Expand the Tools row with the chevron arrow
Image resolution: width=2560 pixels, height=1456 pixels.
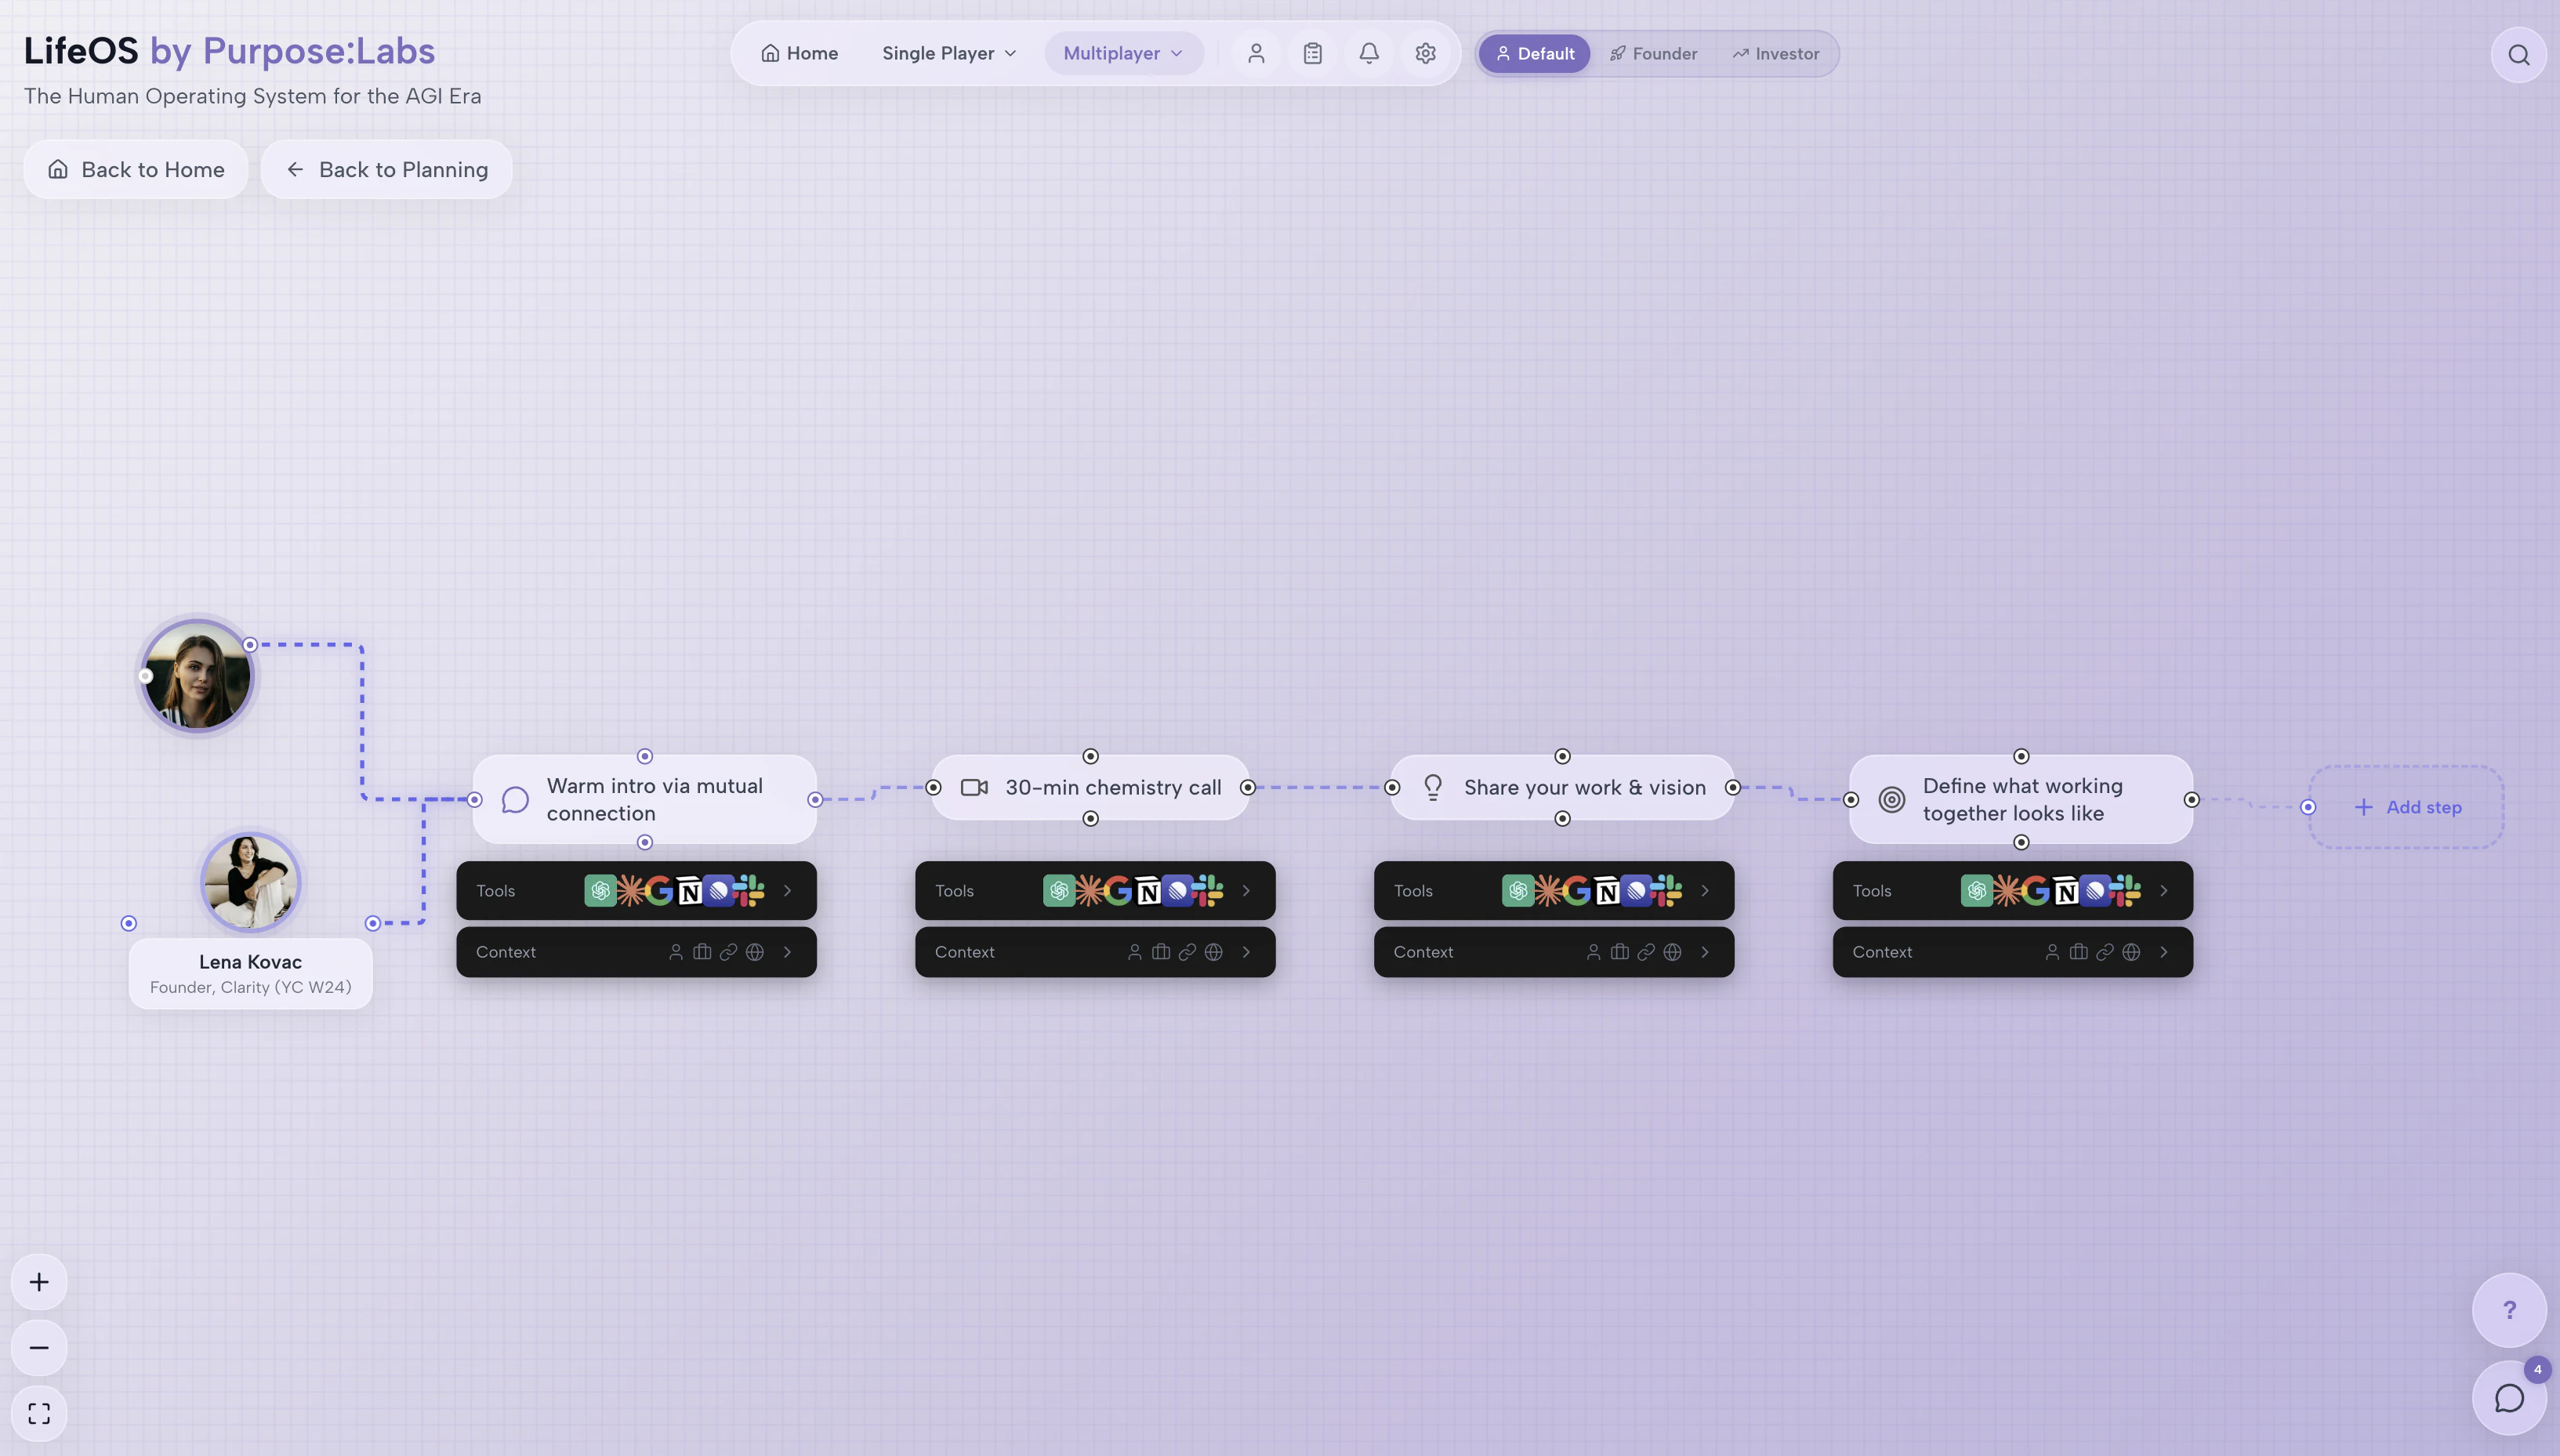[789, 890]
